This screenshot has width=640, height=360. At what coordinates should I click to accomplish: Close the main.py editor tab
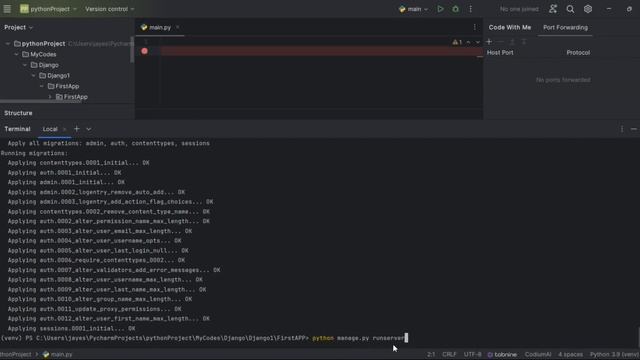[x=178, y=27]
